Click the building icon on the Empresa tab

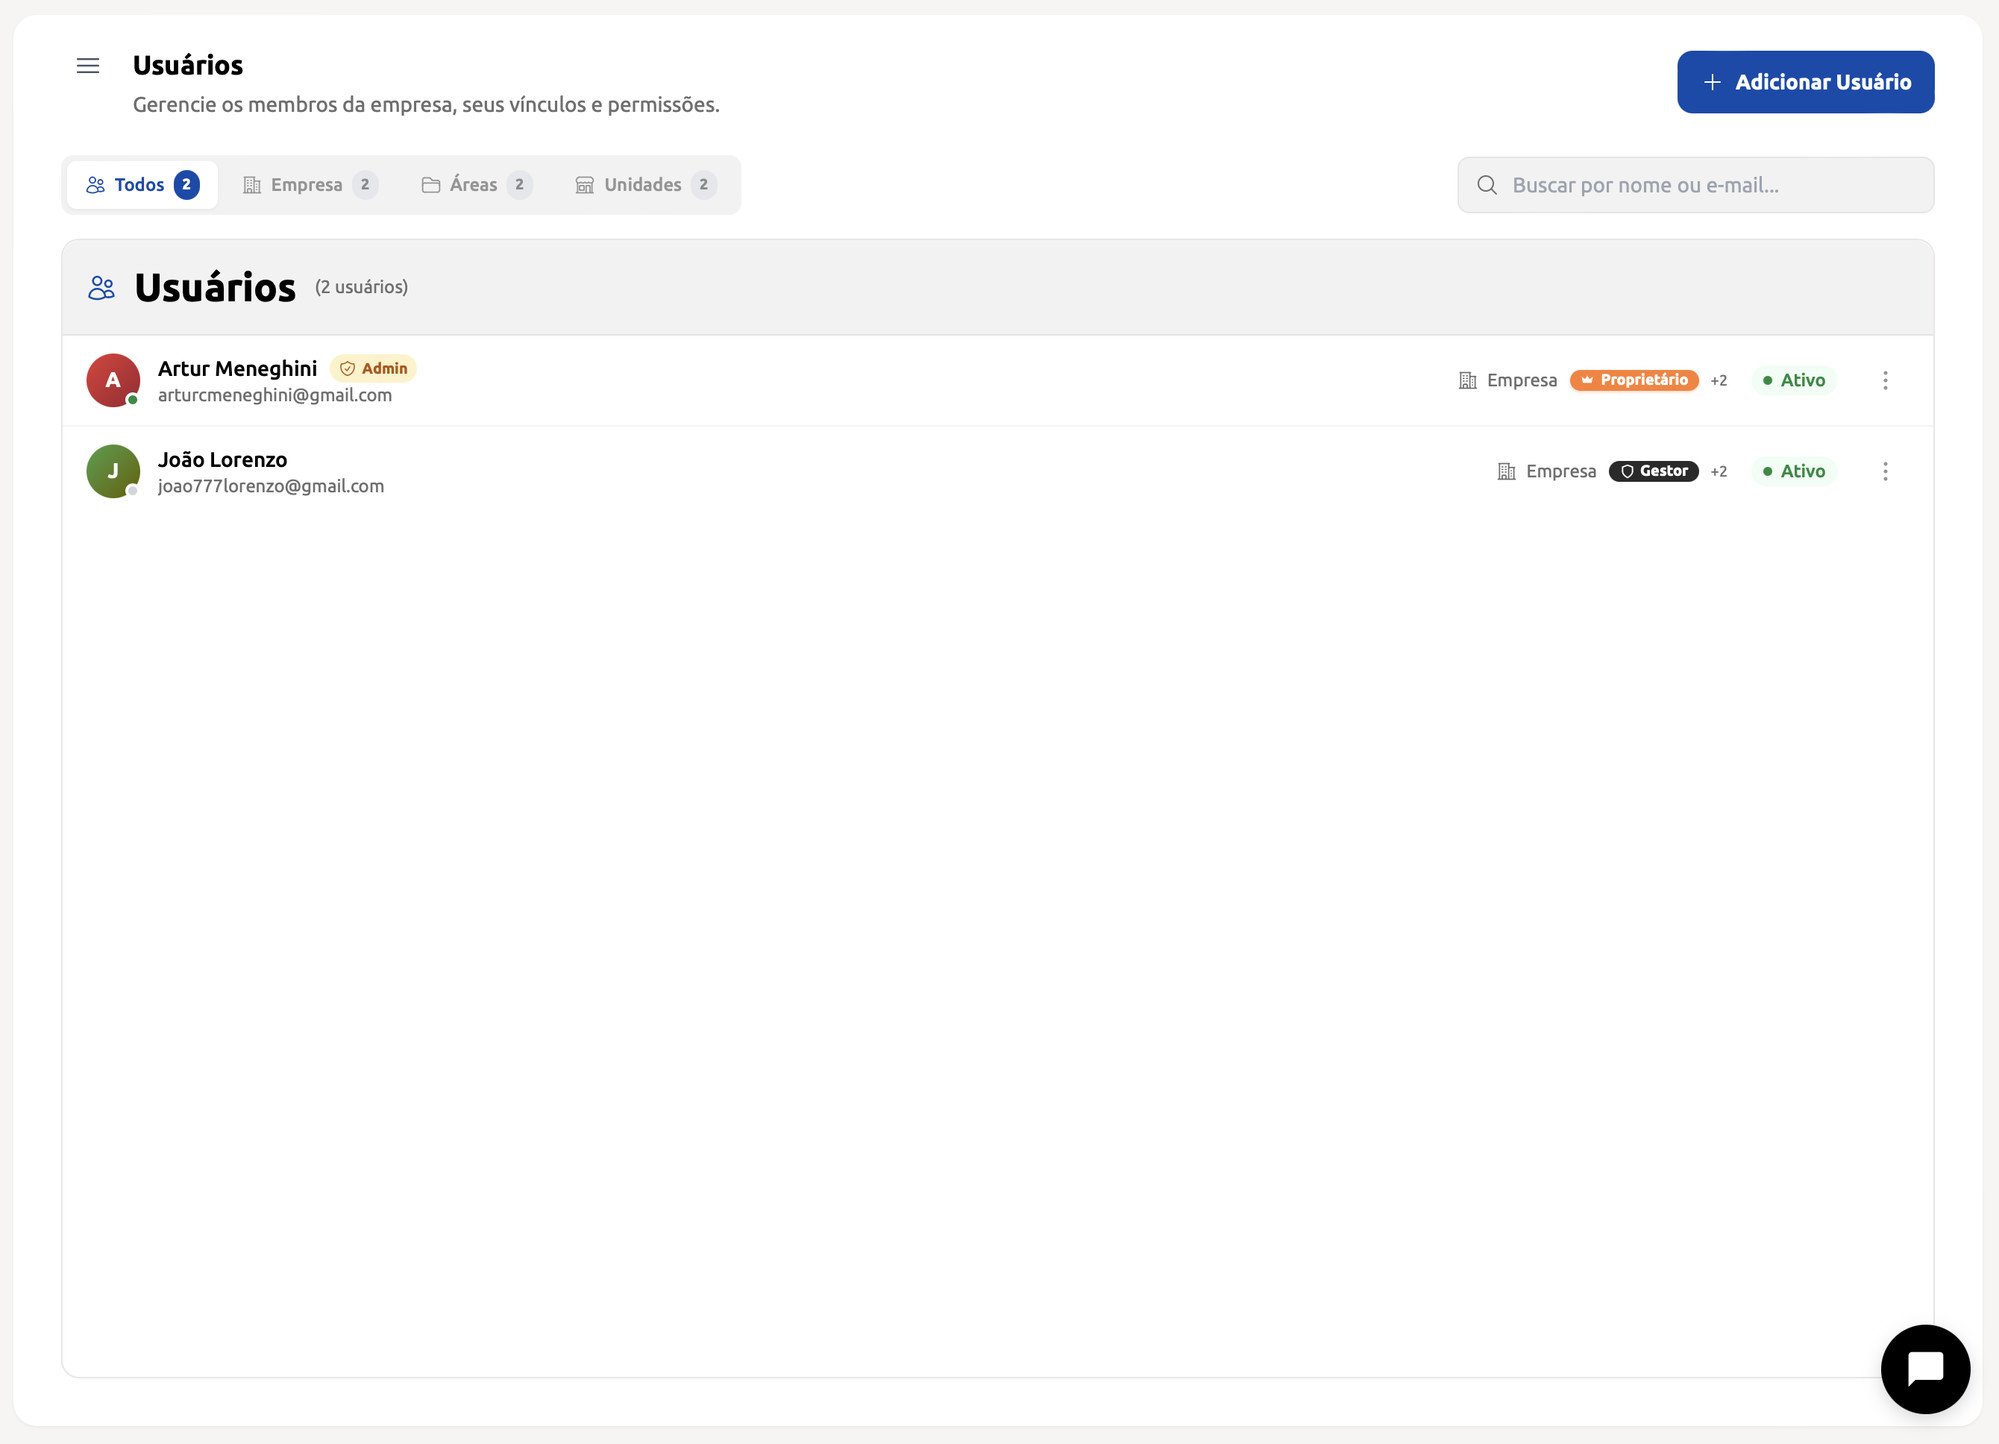252,185
